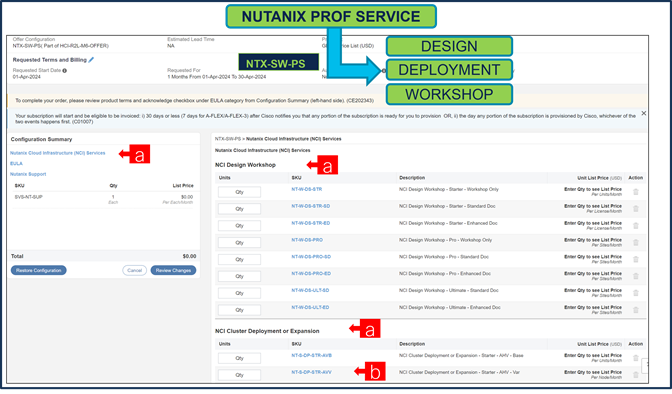This screenshot has height=394, width=672.
Task: Click the Cancel button
Action: tap(135, 271)
